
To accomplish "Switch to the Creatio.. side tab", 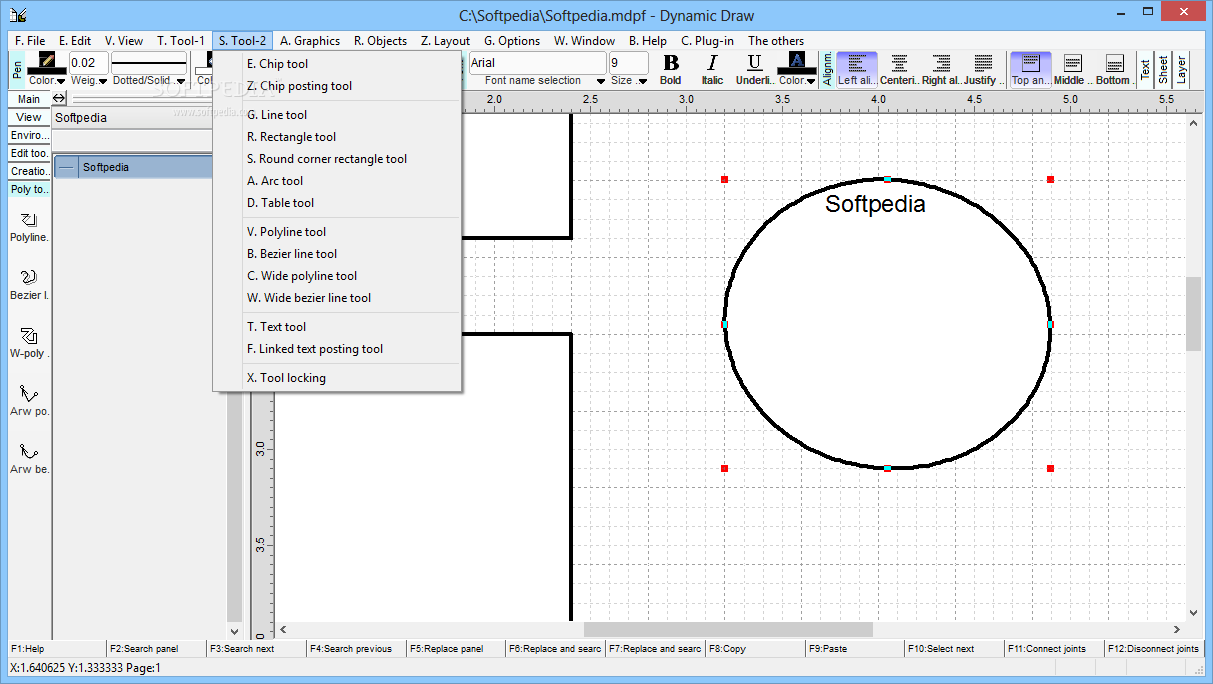I will click(29, 171).
